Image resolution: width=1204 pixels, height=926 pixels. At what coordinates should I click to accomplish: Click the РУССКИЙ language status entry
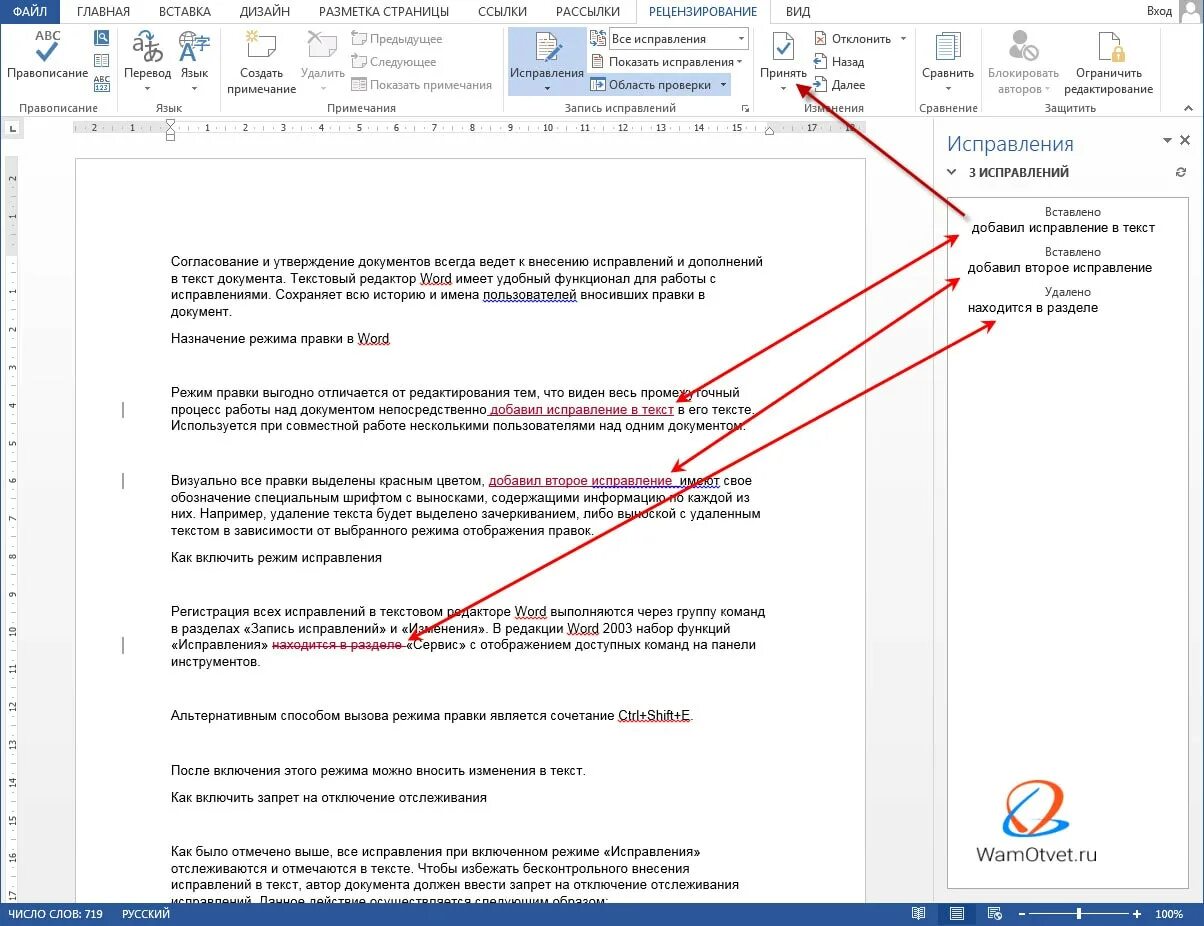tap(145, 915)
